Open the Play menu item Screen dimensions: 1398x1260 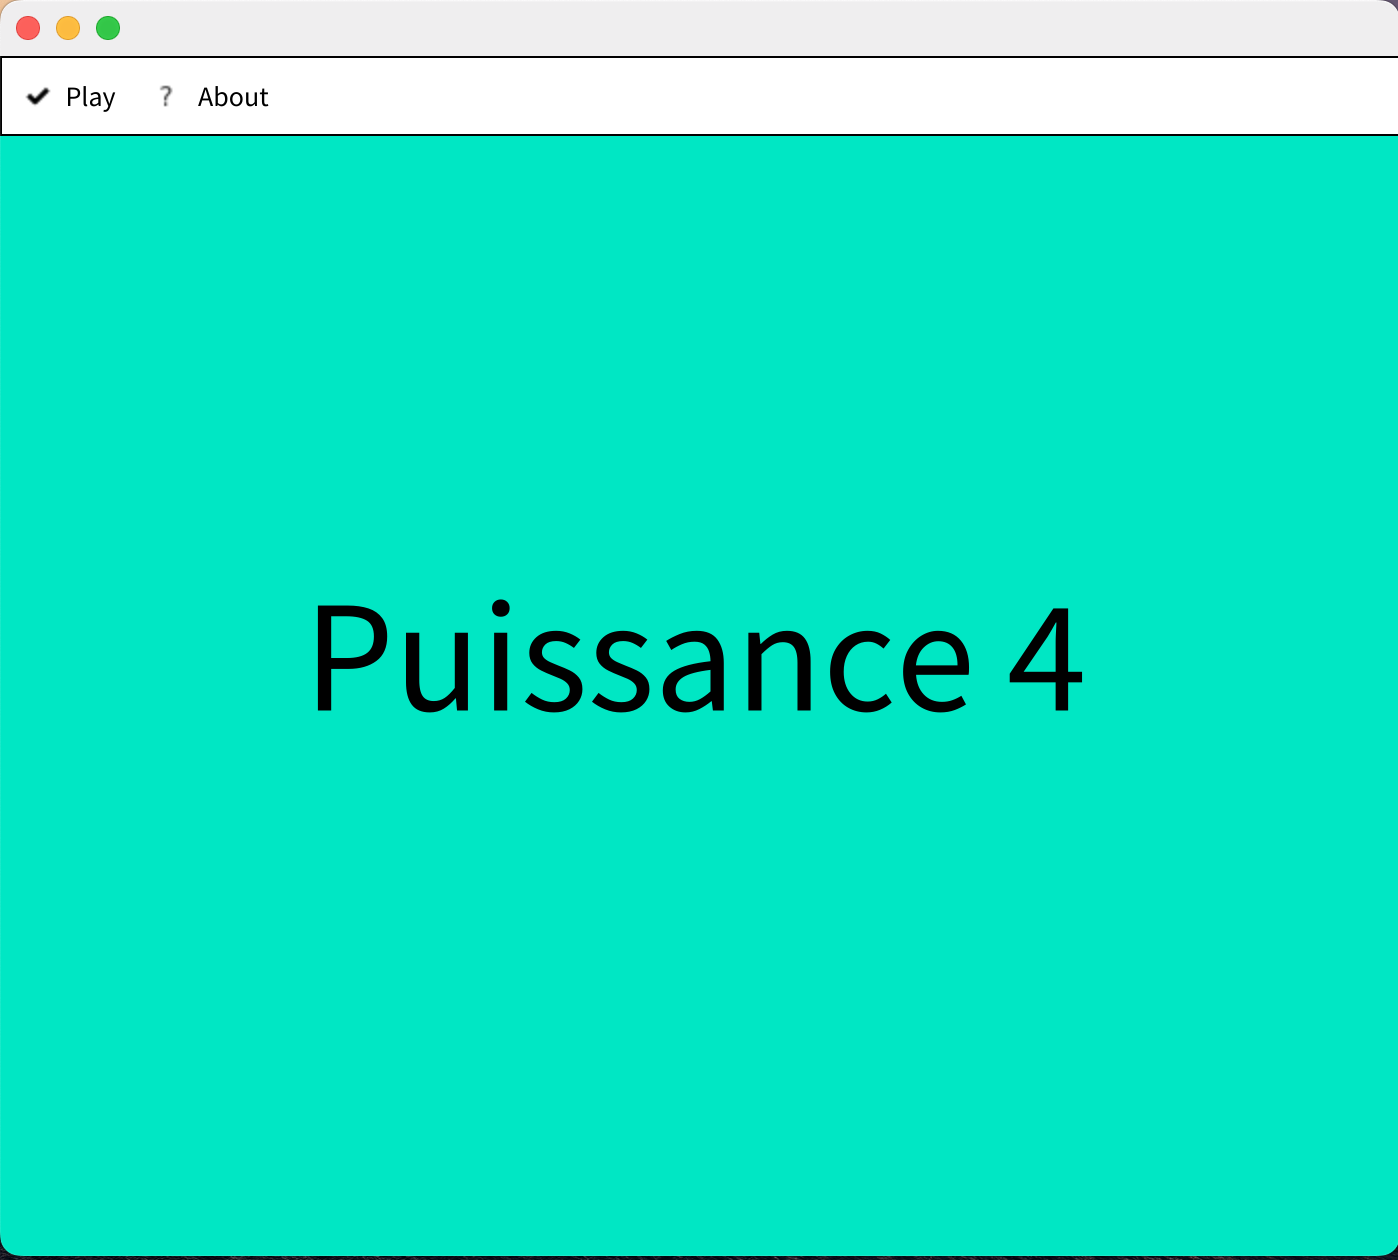pyautogui.click(x=90, y=97)
